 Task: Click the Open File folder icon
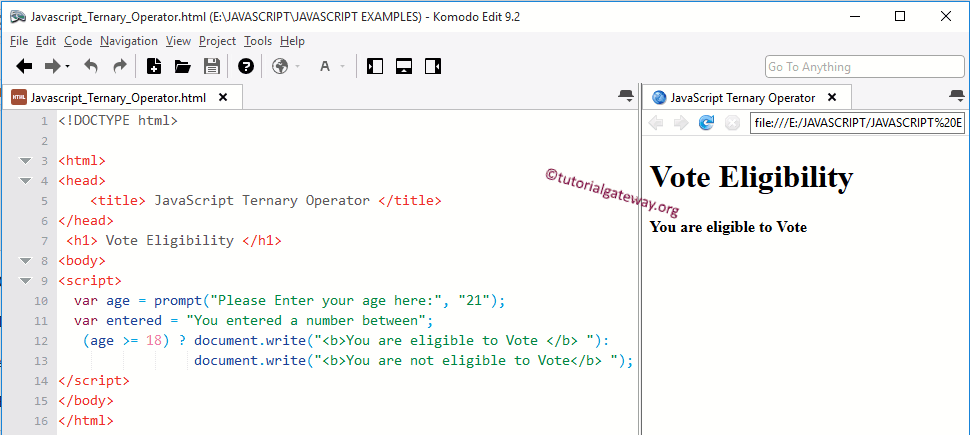pos(182,66)
